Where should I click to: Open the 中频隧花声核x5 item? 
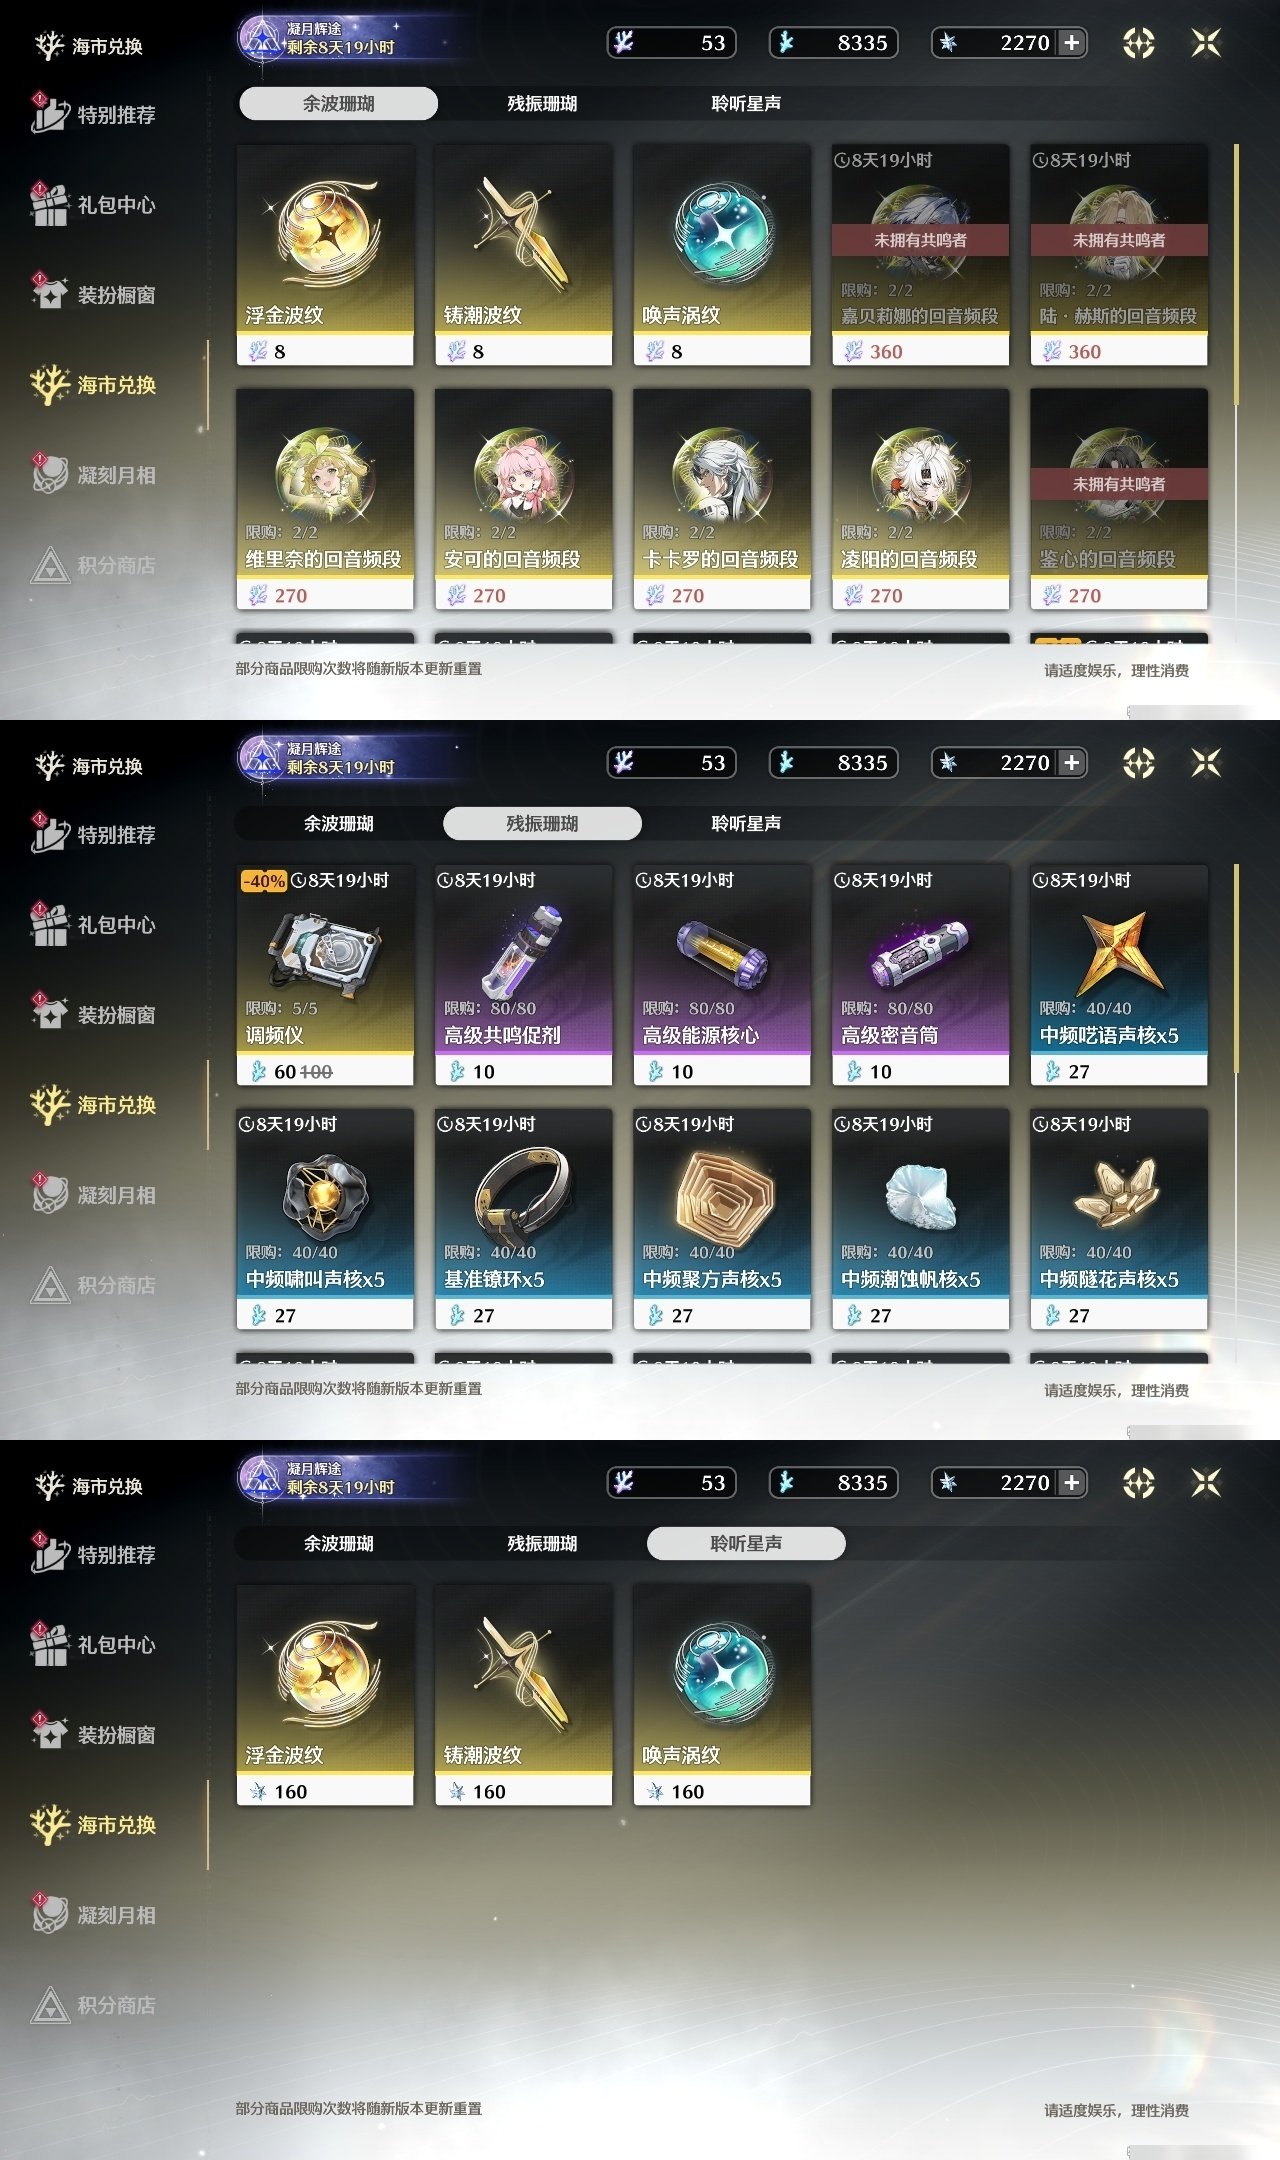point(1119,1219)
